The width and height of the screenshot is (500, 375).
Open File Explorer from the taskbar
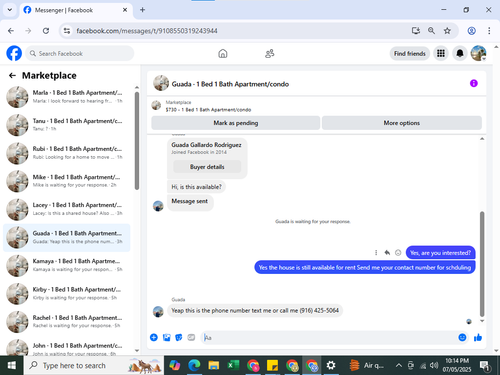214,365
